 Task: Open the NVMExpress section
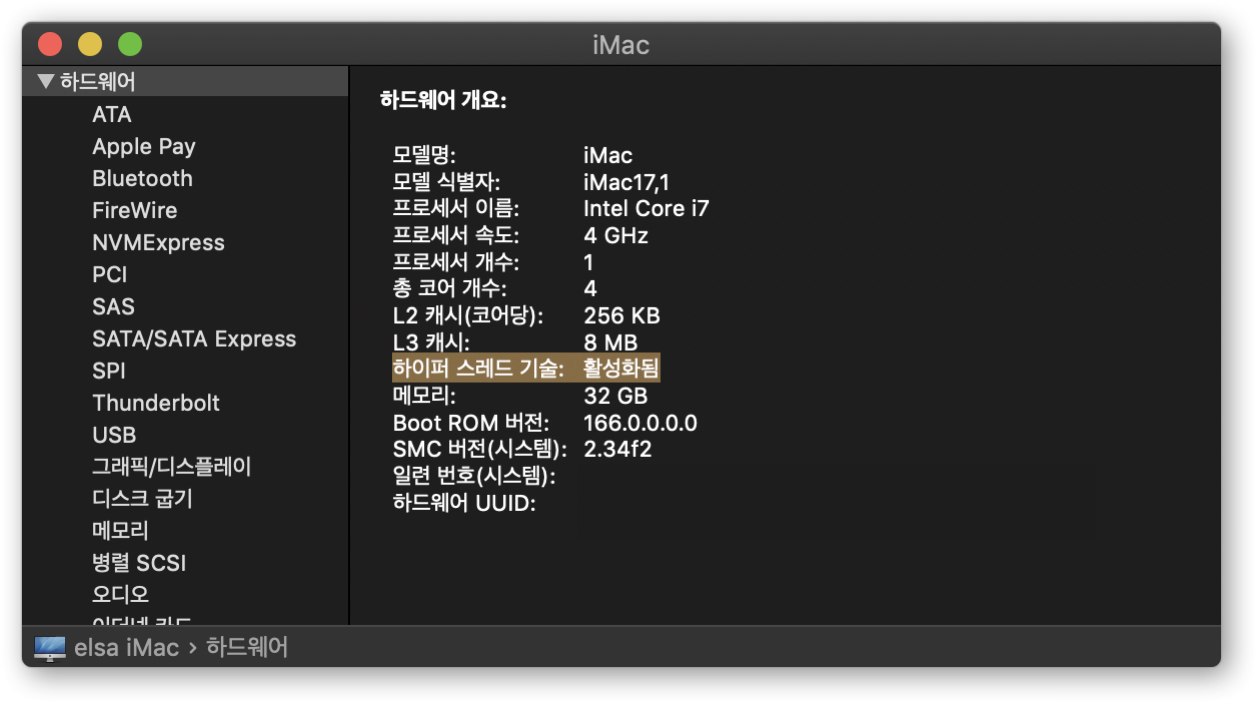pyautogui.click(x=158, y=242)
